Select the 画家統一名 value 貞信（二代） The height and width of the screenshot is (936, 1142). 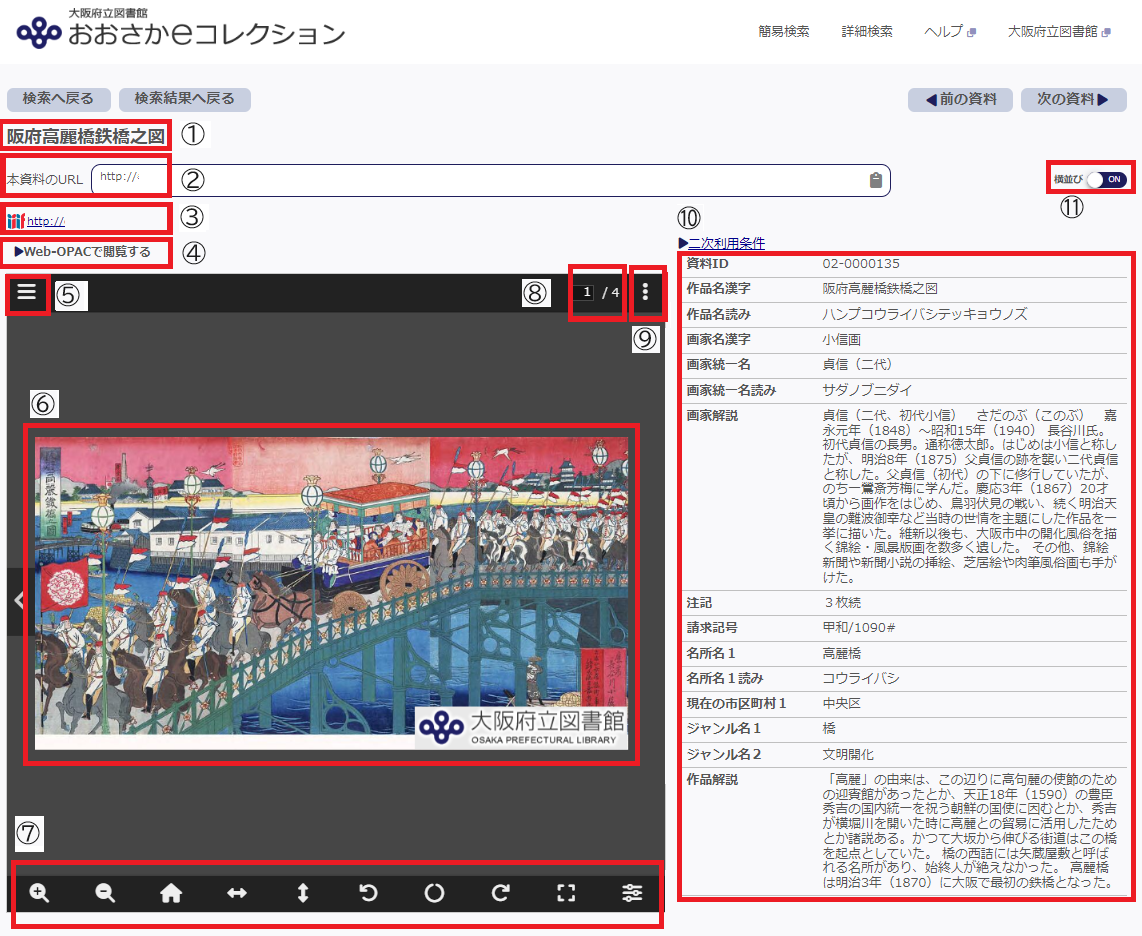click(857, 364)
